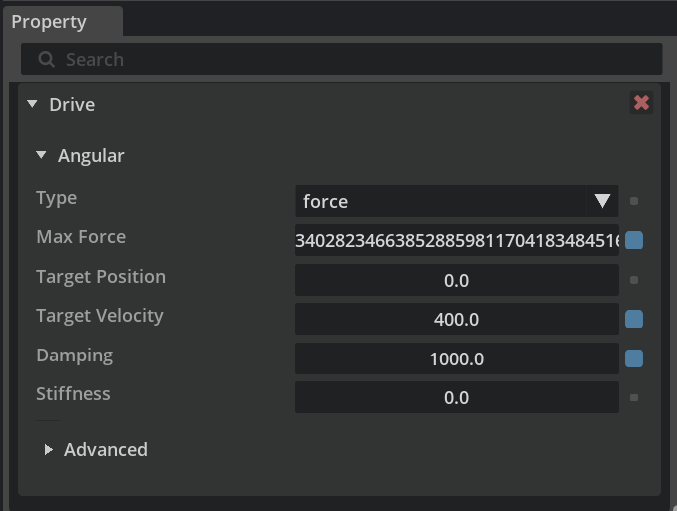Remove Drive section with red X
677x511 pixels.
pyautogui.click(x=642, y=103)
